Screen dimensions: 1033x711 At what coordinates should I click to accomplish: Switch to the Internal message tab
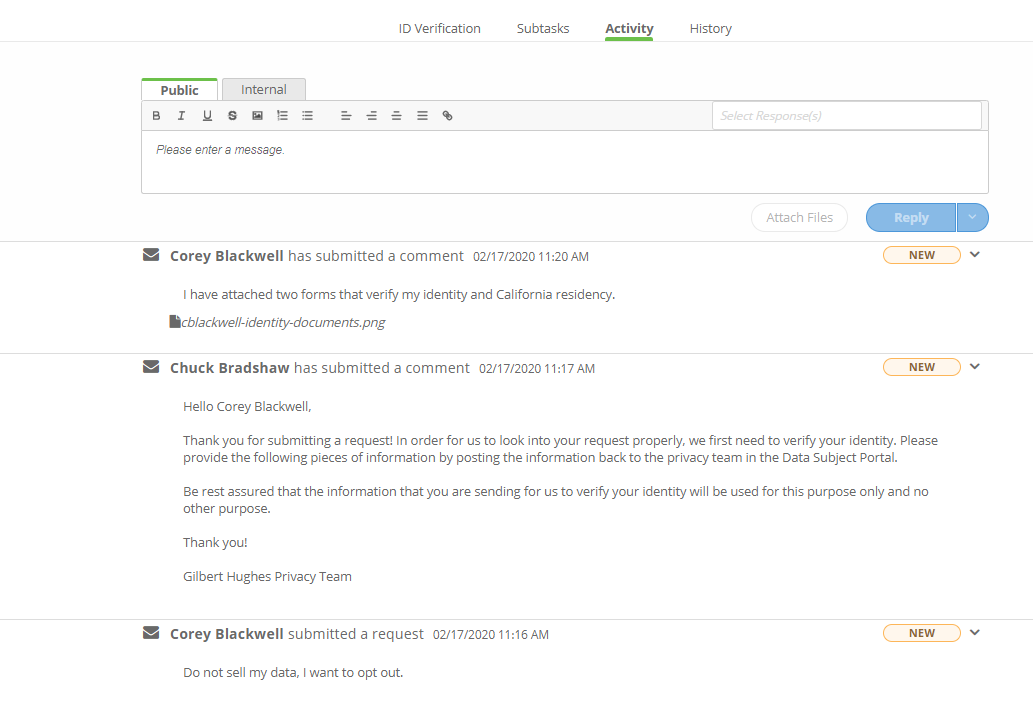(x=264, y=90)
